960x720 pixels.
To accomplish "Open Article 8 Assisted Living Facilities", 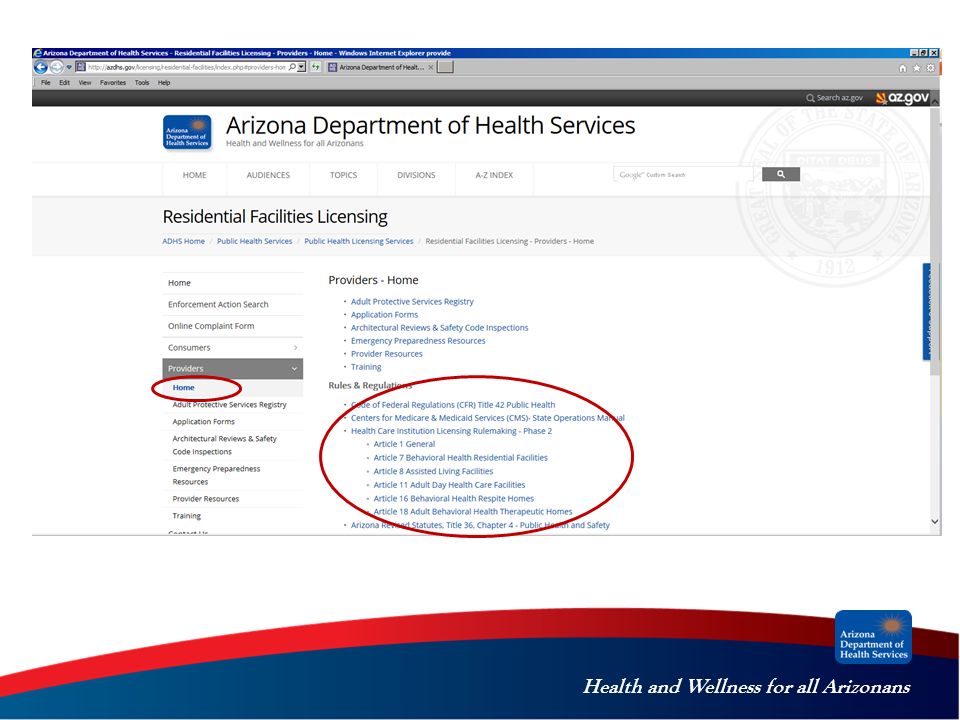I will (433, 471).
